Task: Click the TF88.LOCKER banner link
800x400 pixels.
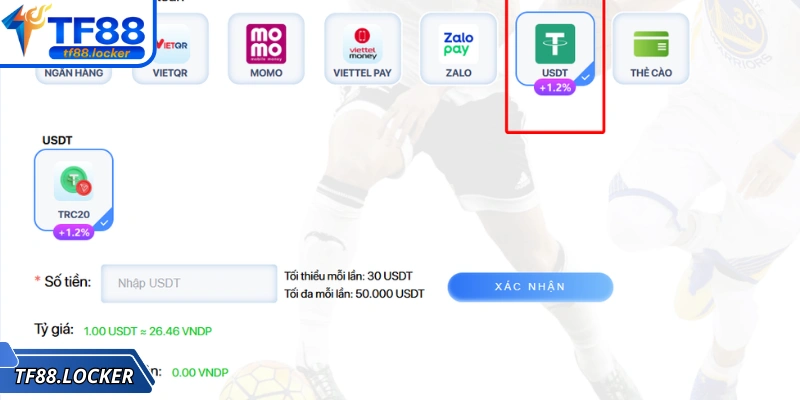Action: pos(74,376)
